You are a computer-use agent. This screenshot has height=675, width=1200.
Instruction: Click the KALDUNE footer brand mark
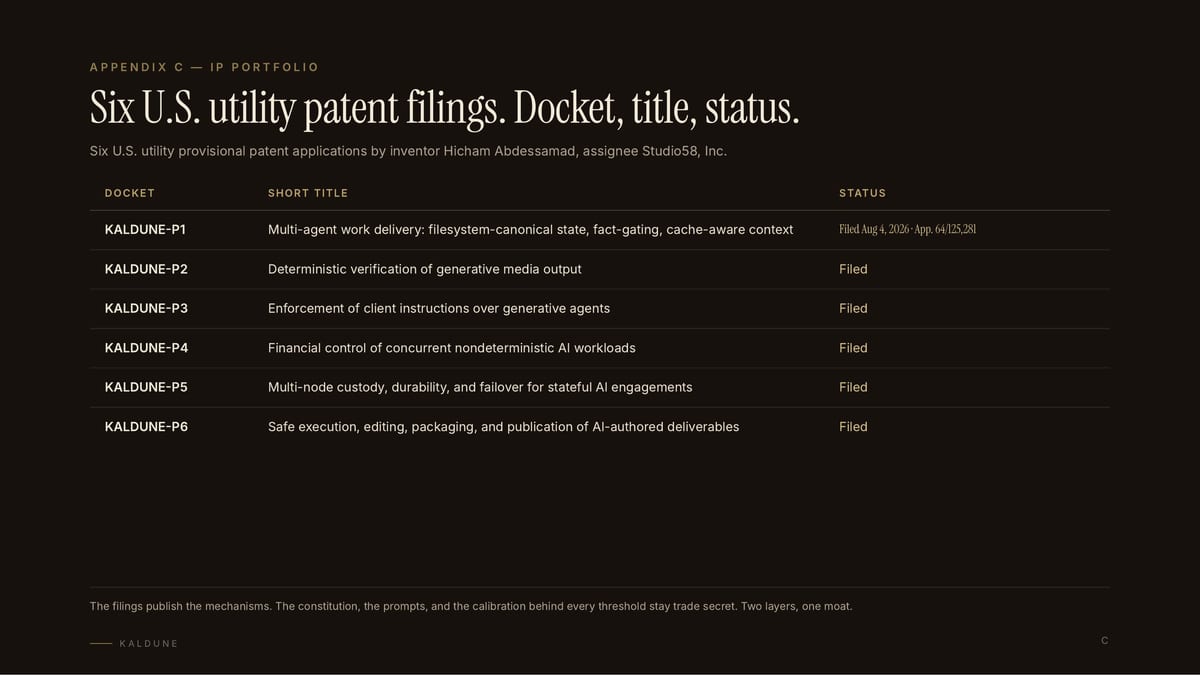tap(148, 644)
